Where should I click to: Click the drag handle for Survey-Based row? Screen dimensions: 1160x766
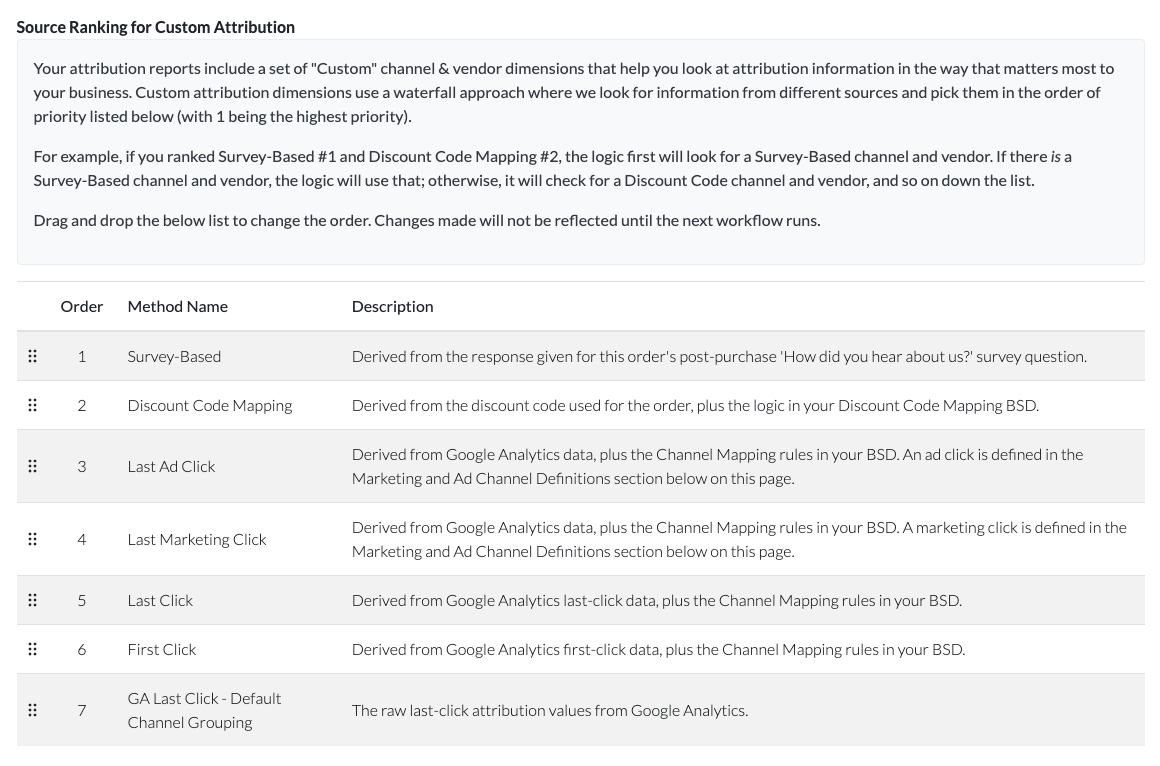coord(33,356)
